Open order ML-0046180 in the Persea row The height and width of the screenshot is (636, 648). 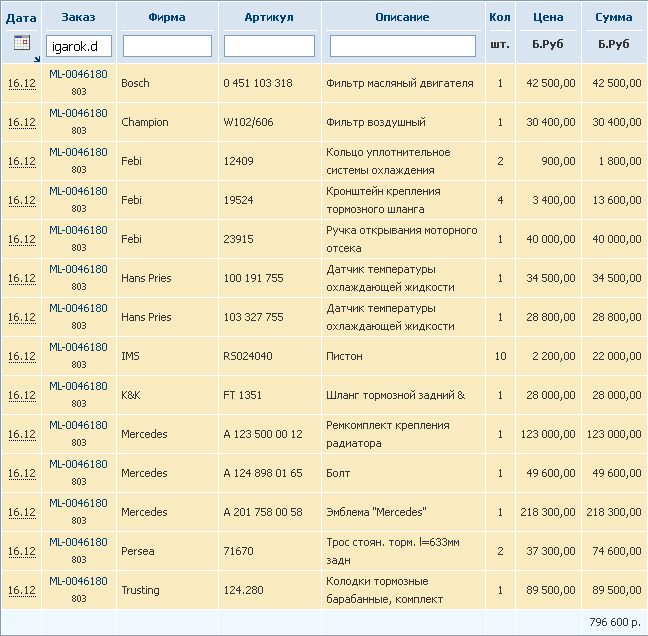[79, 542]
